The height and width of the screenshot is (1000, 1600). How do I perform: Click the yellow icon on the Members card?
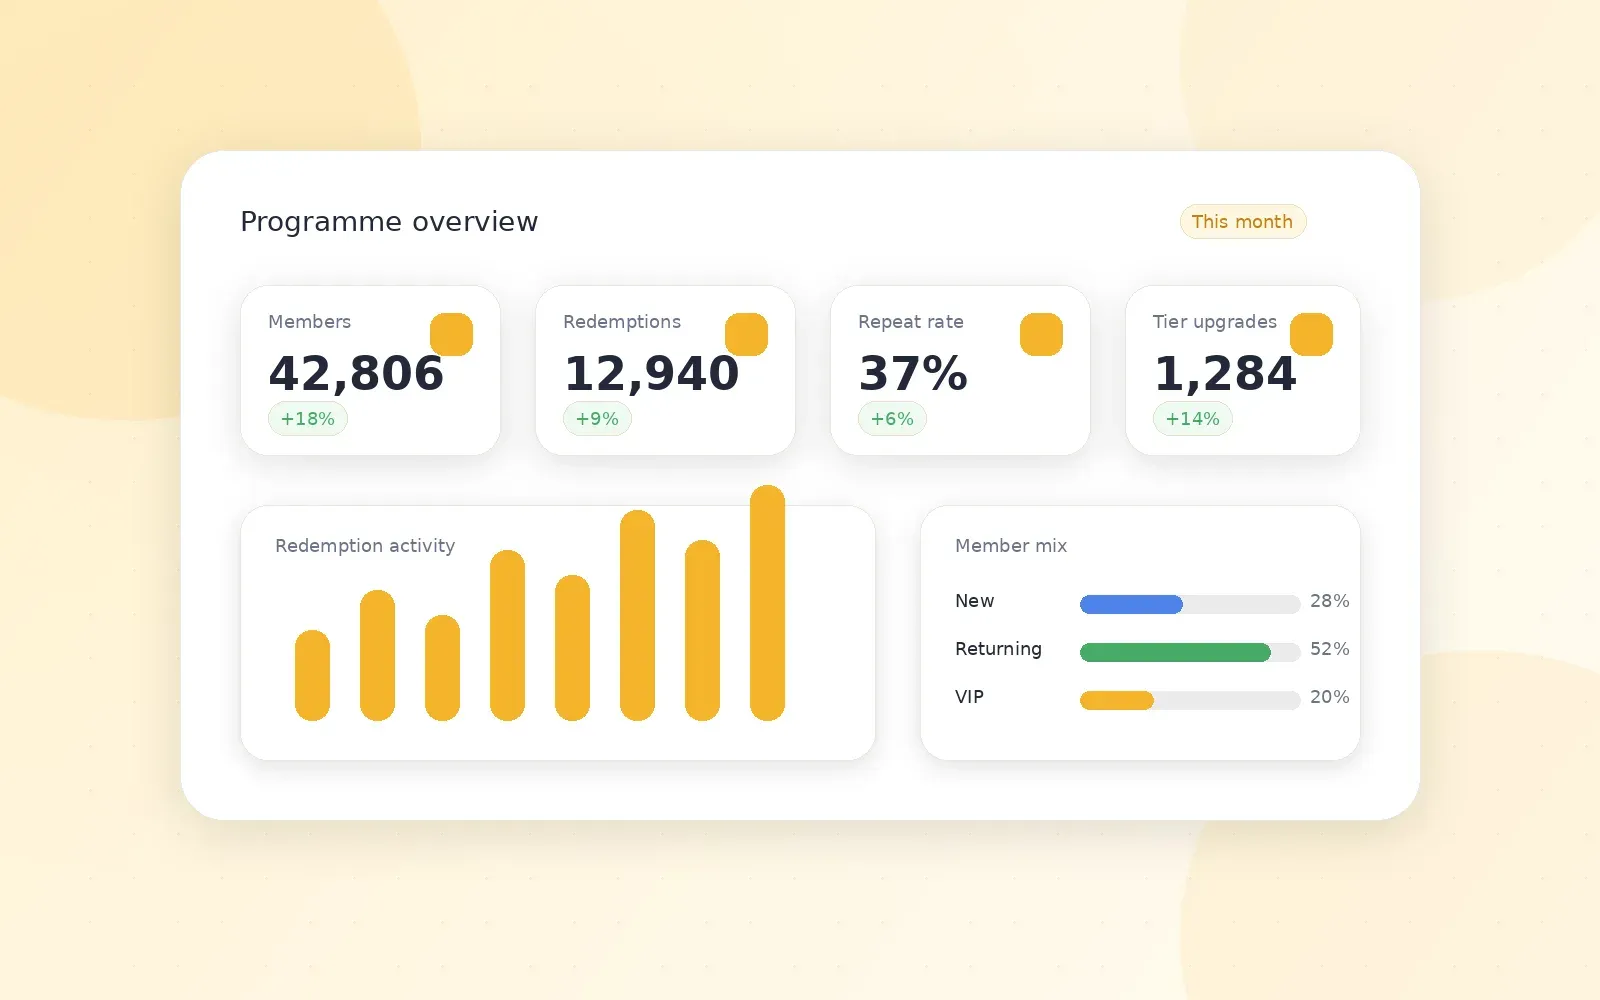451,334
